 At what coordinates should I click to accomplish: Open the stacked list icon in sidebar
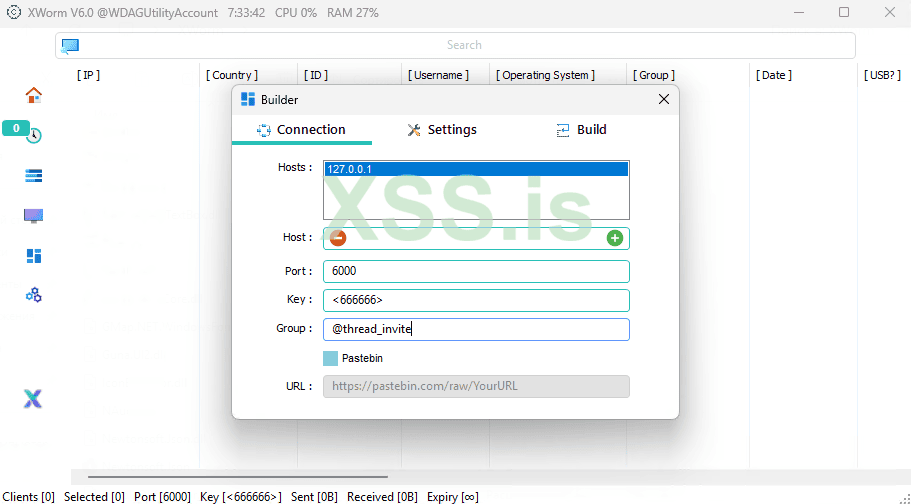pyautogui.click(x=34, y=176)
